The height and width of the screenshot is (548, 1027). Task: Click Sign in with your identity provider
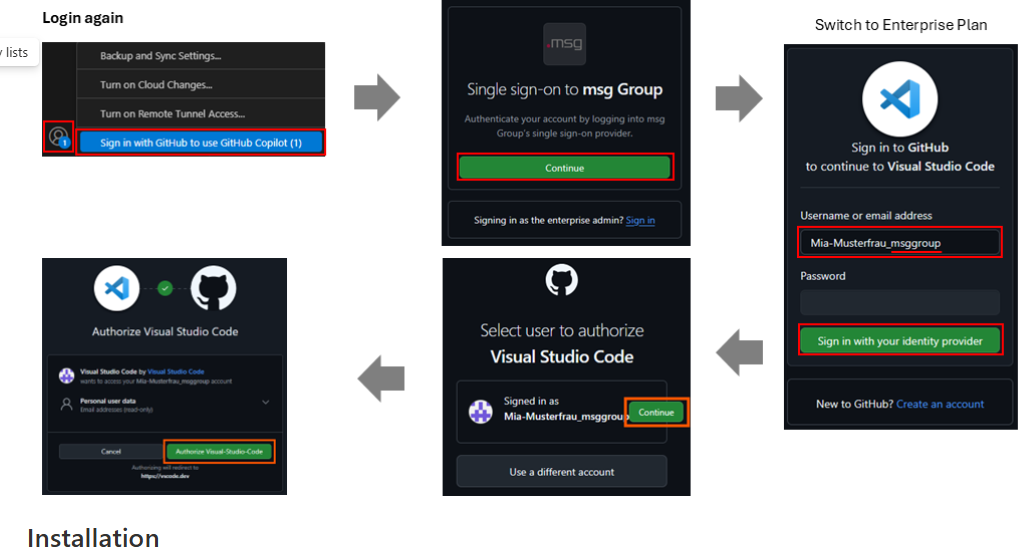900,340
